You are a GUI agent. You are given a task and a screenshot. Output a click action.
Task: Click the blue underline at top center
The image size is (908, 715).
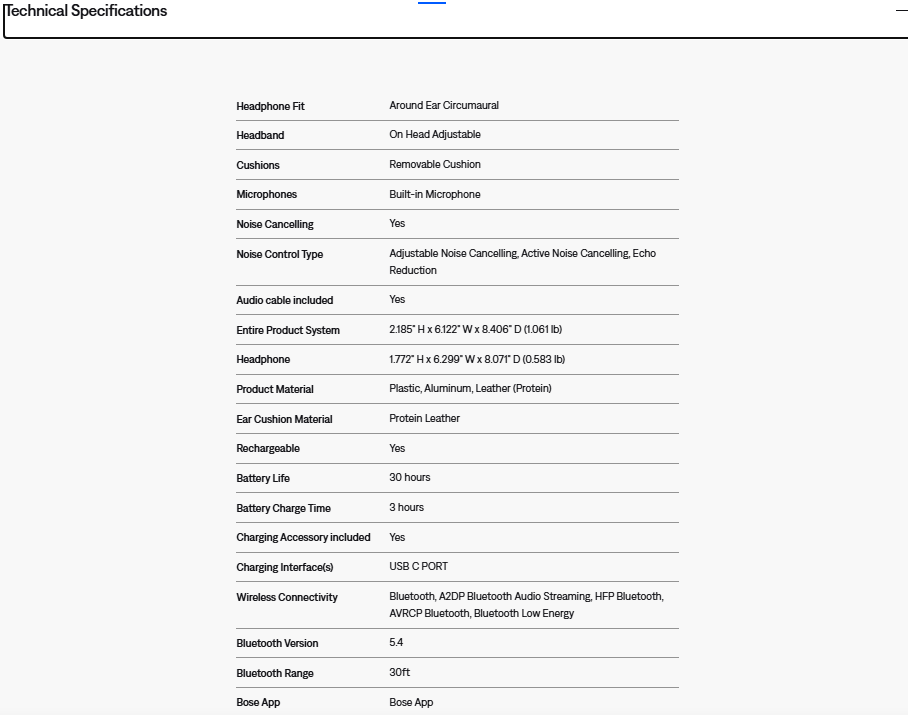(431, 3)
